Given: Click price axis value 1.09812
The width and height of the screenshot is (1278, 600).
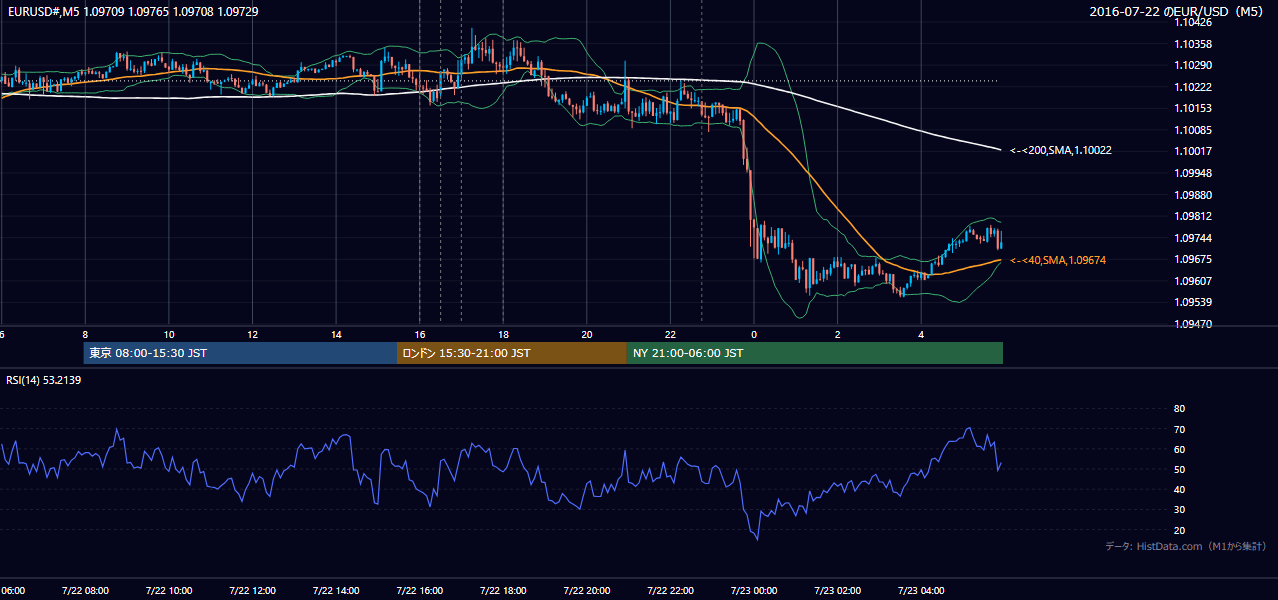Looking at the screenshot, I should (1193, 216).
